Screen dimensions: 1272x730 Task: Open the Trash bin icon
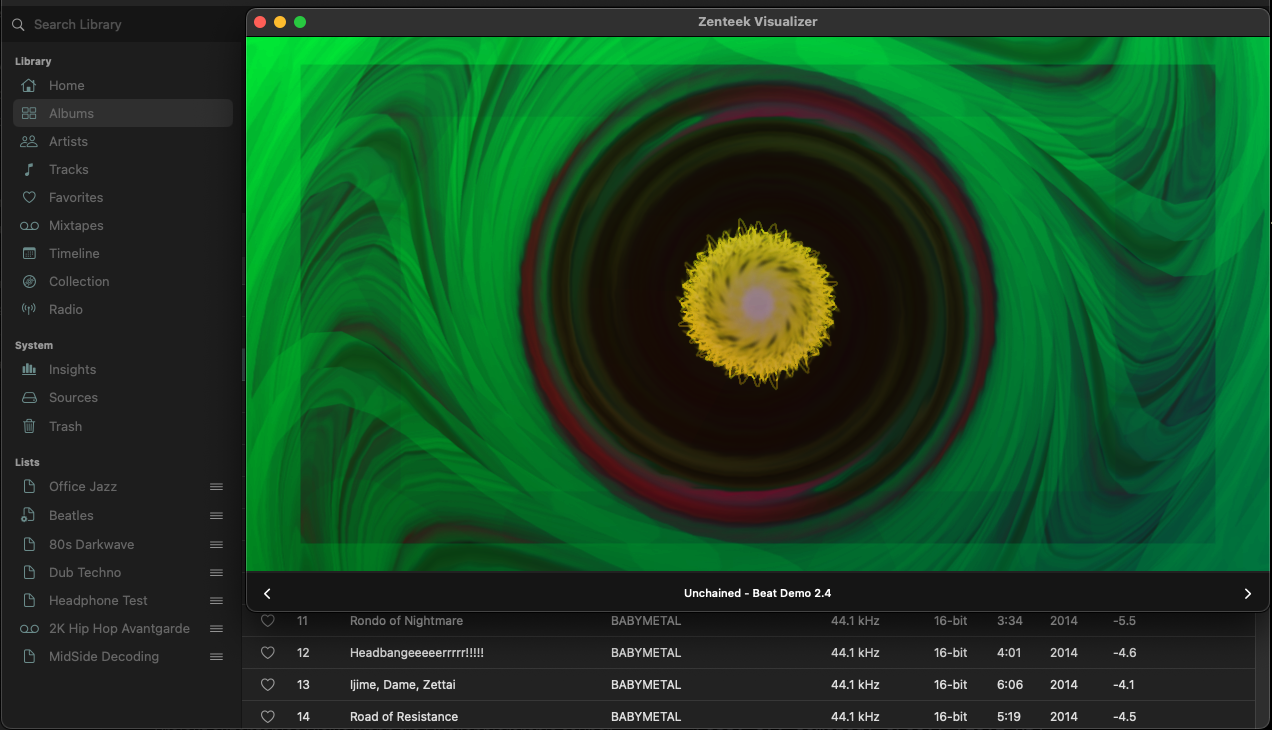29,426
